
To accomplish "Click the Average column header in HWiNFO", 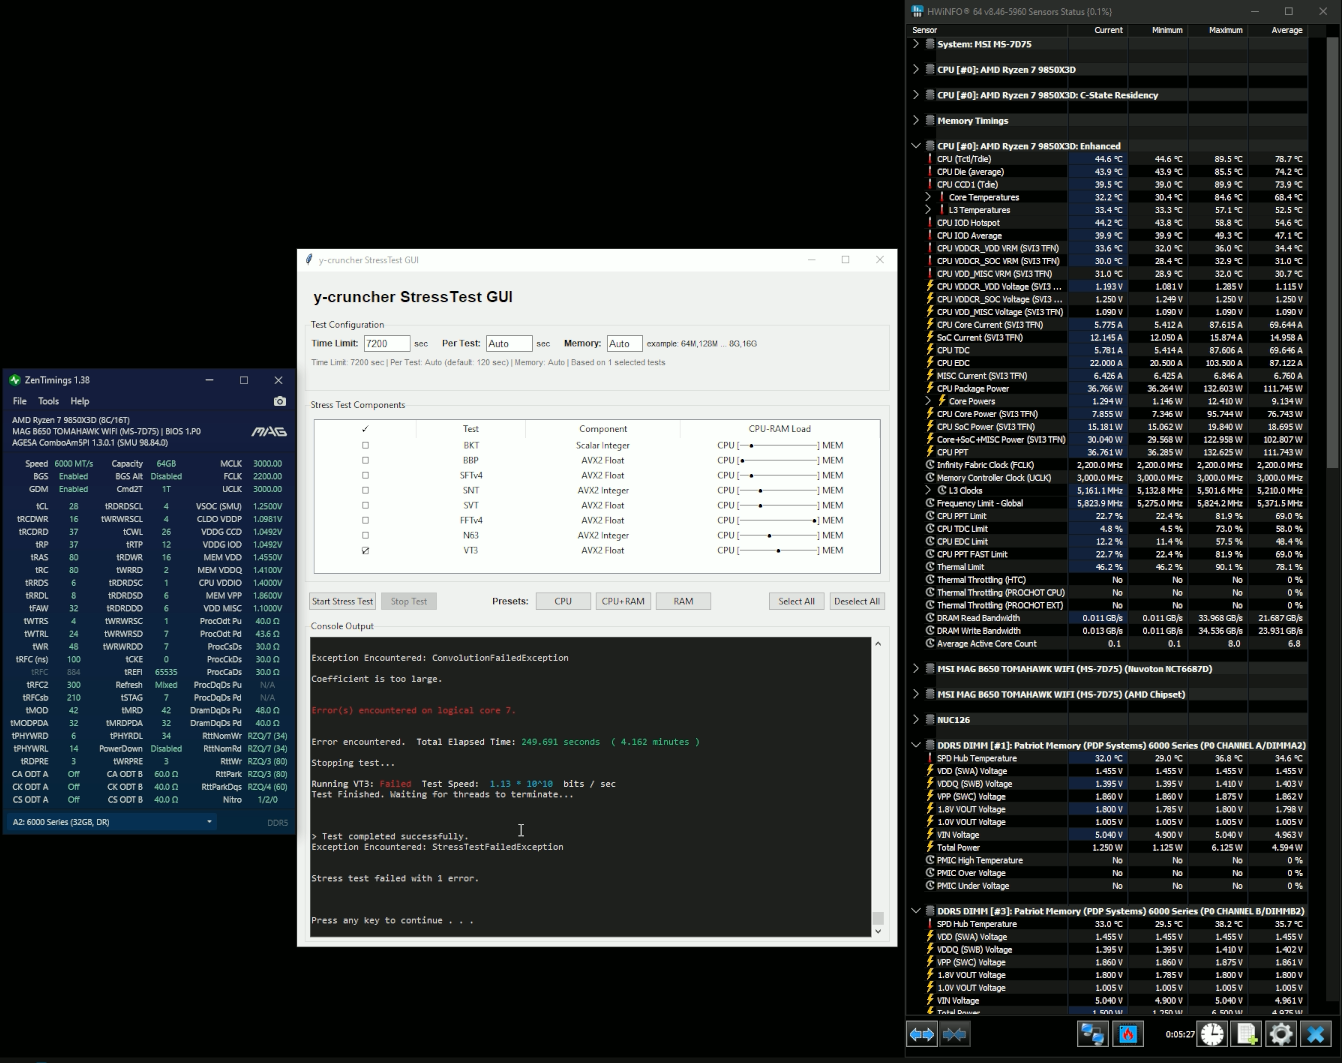I will pos(1278,30).
